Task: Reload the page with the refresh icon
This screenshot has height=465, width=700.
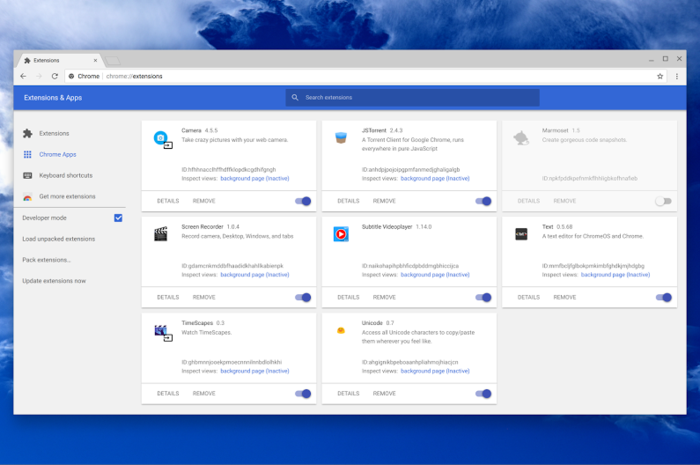Action: pos(54,76)
